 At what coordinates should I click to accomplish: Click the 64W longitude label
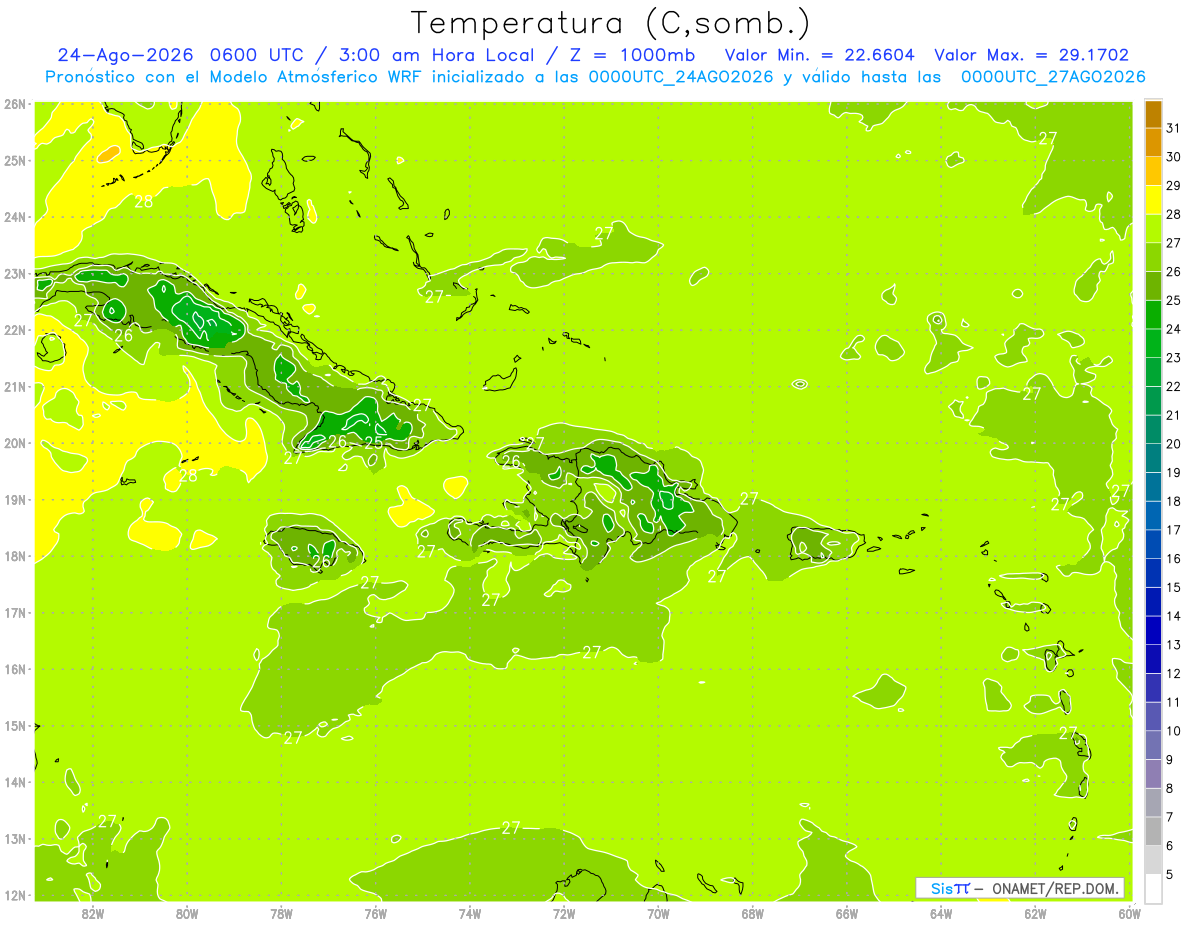click(x=941, y=913)
